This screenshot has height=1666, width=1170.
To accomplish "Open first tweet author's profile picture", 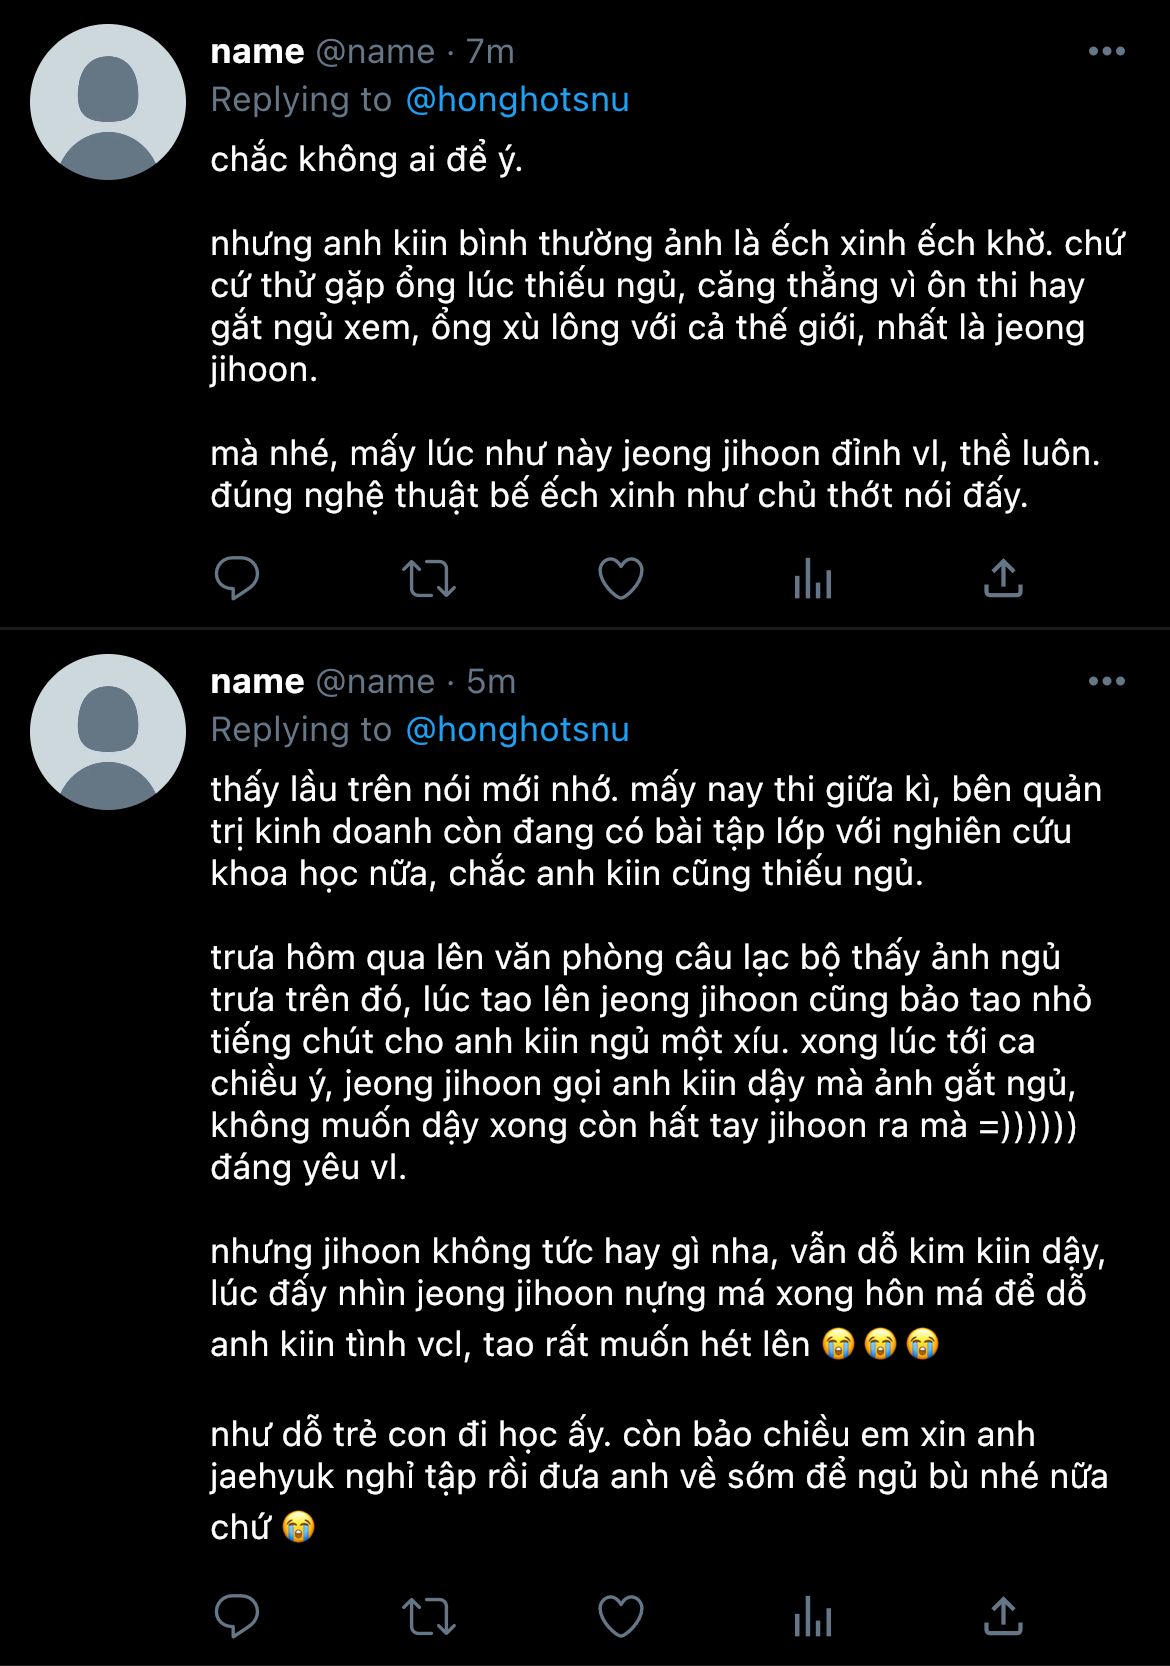I will tap(108, 102).
